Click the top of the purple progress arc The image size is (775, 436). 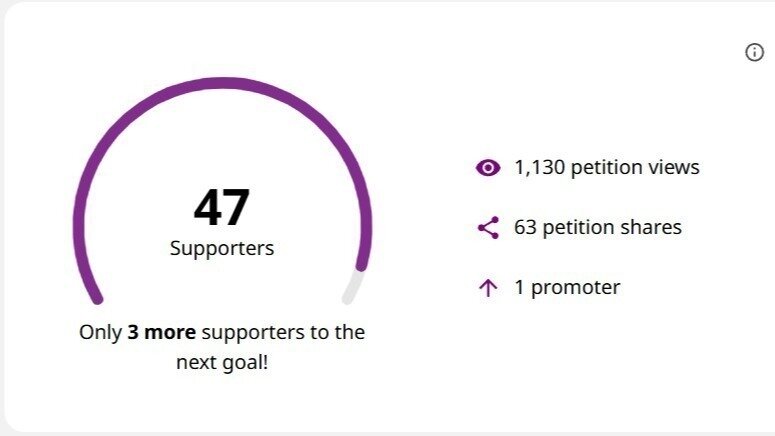coord(222,85)
